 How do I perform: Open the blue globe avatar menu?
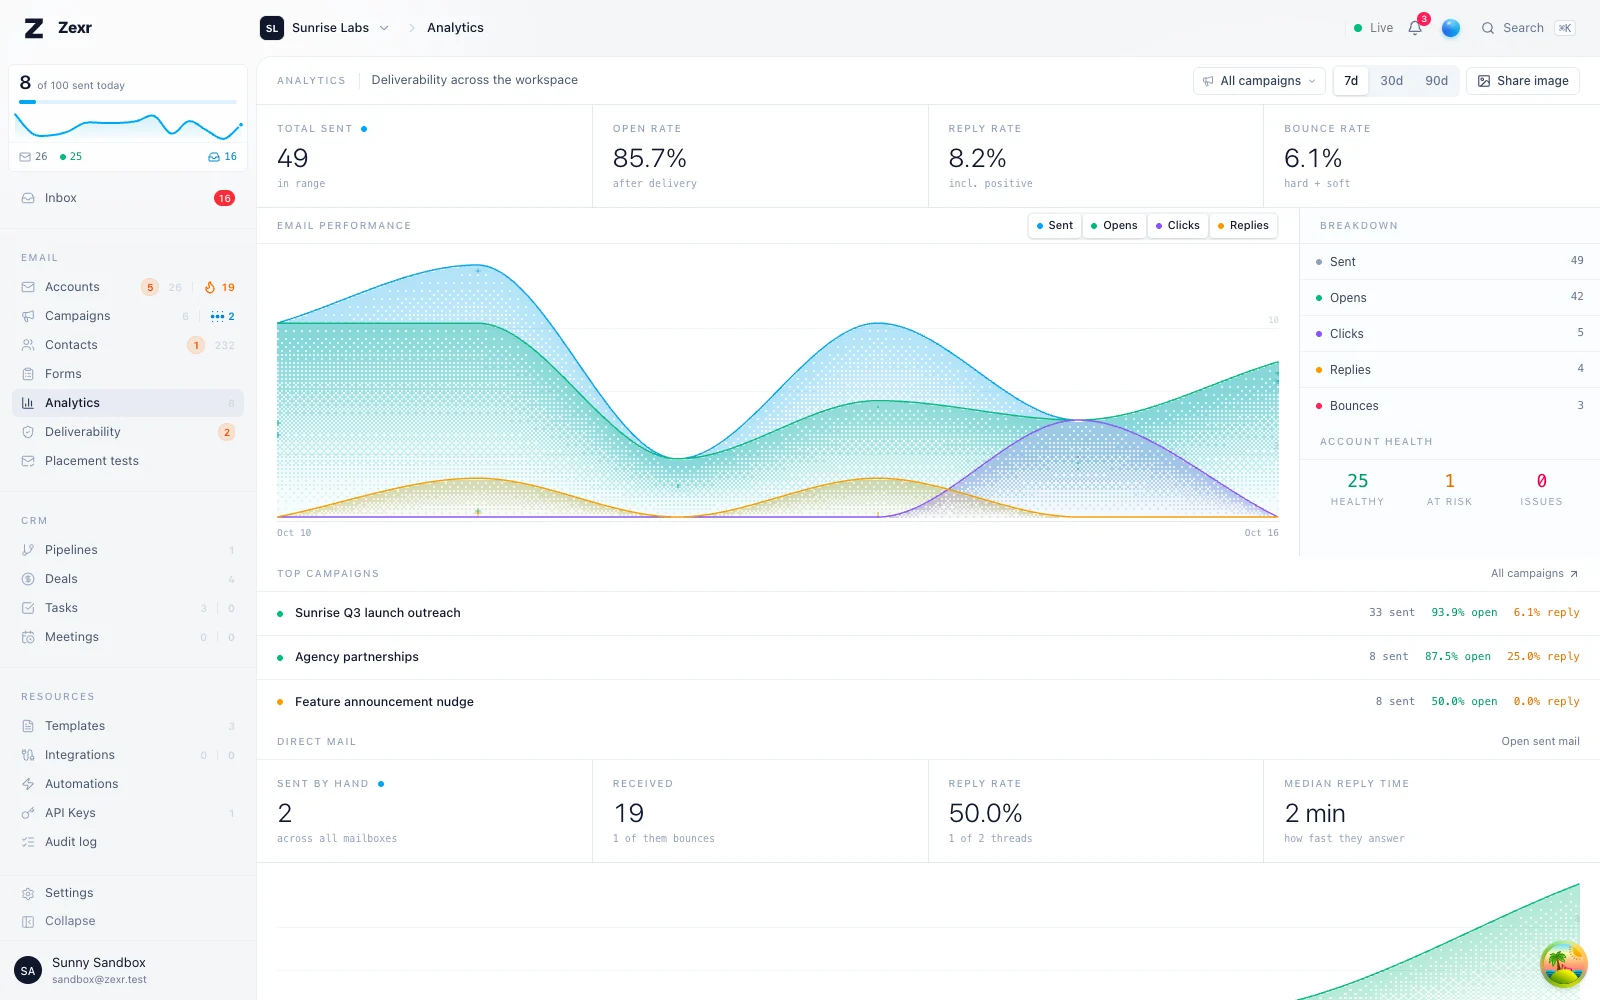tap(1451, 28)
